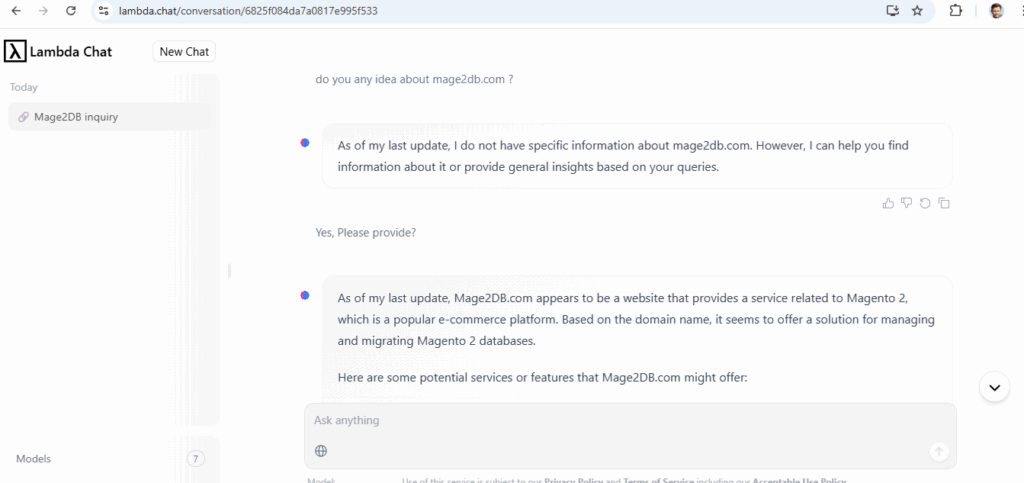Click the sidebar collapse handle
The height and width of the screenshot is (483, 1024).
229,271
